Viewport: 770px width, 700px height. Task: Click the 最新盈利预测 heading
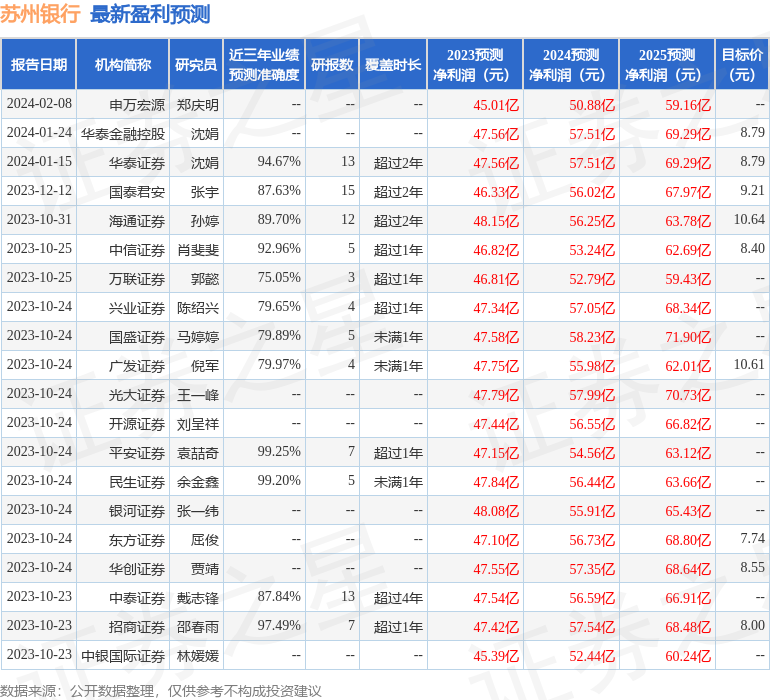tap(150, 14)
